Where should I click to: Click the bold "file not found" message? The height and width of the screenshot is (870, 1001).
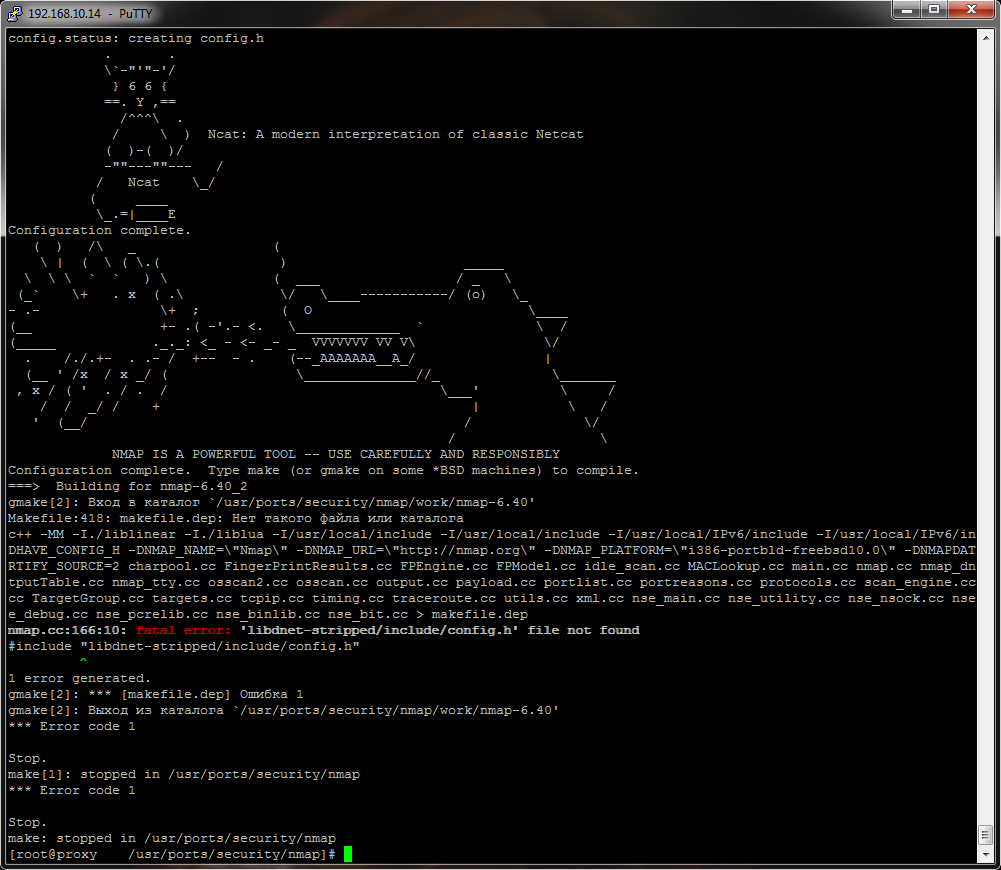[583, 631]
